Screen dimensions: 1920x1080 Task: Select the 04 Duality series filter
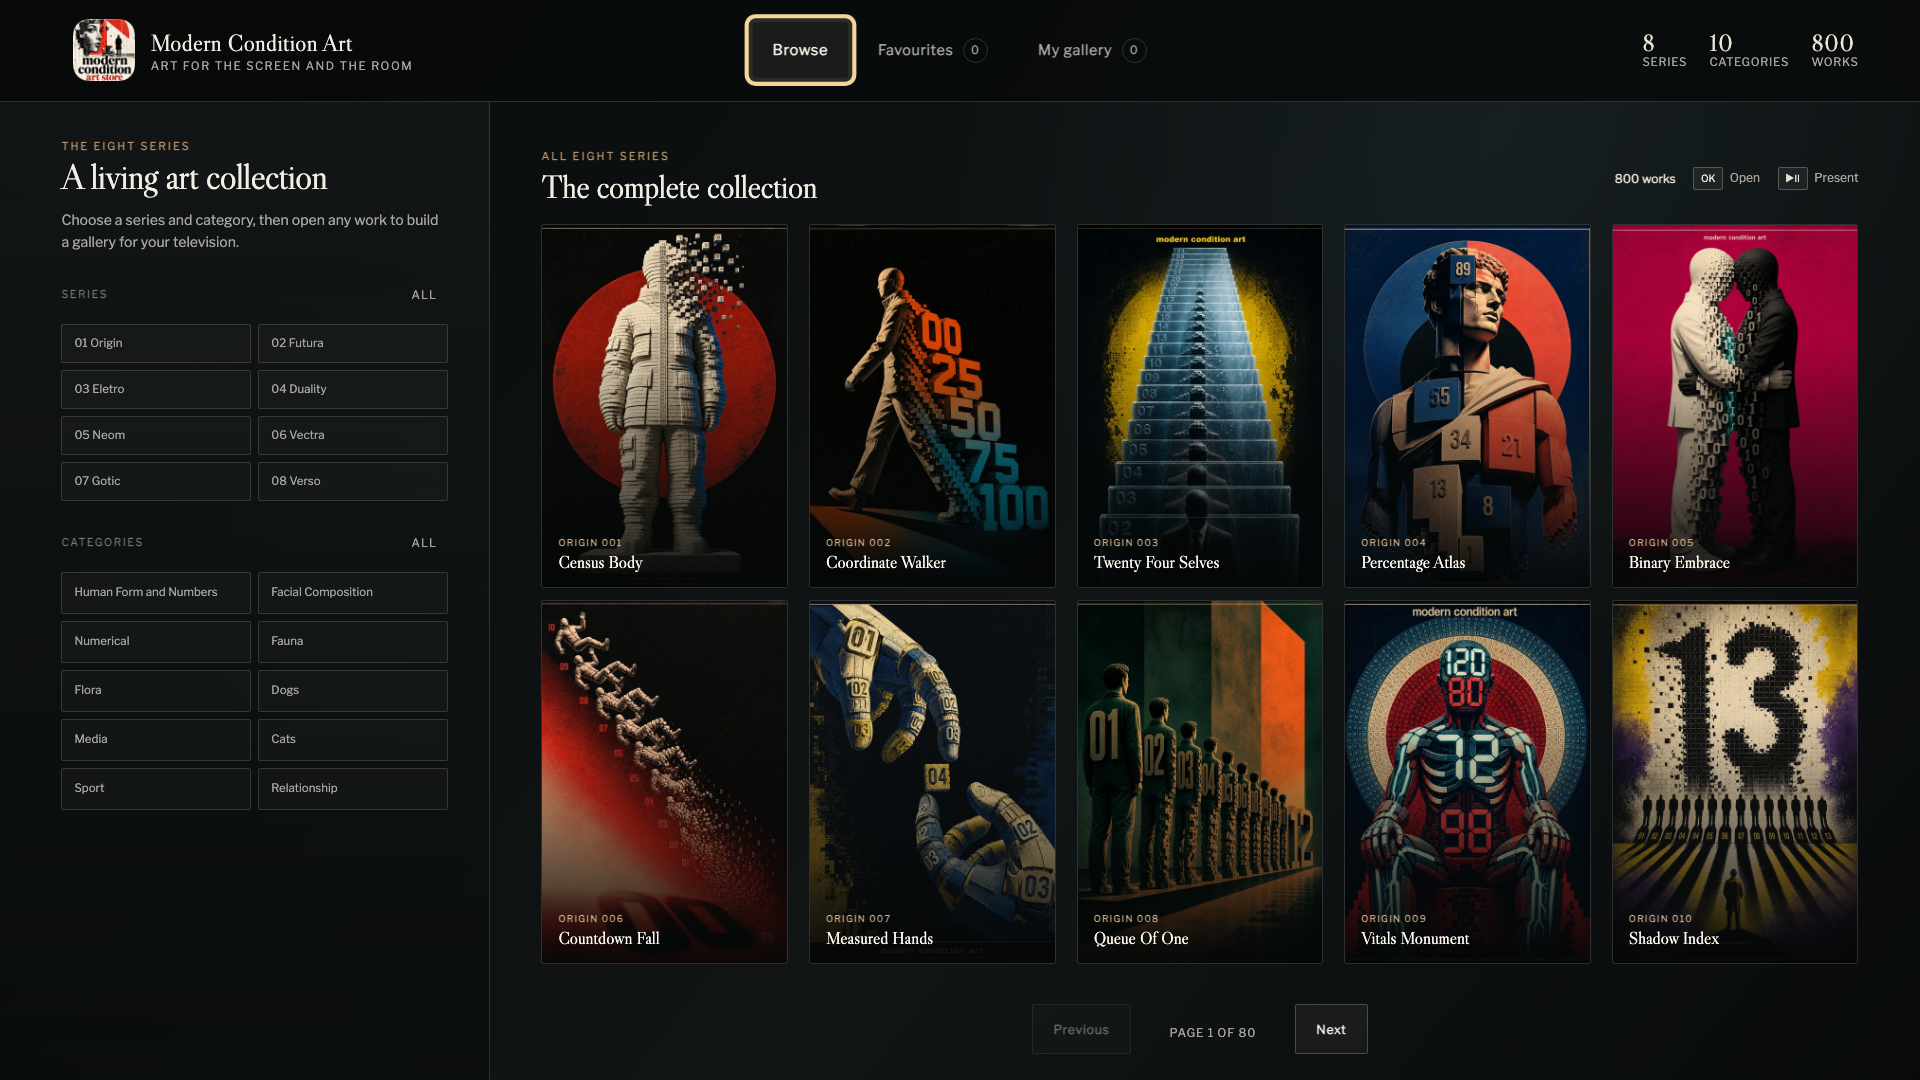tap(353, 389)
